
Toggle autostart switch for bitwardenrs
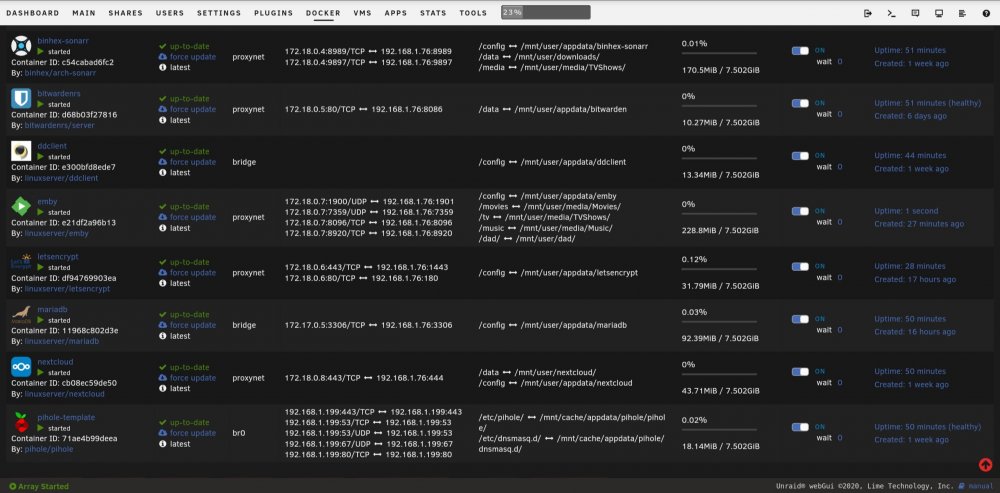pyautogui.click(x=800, y=103)
